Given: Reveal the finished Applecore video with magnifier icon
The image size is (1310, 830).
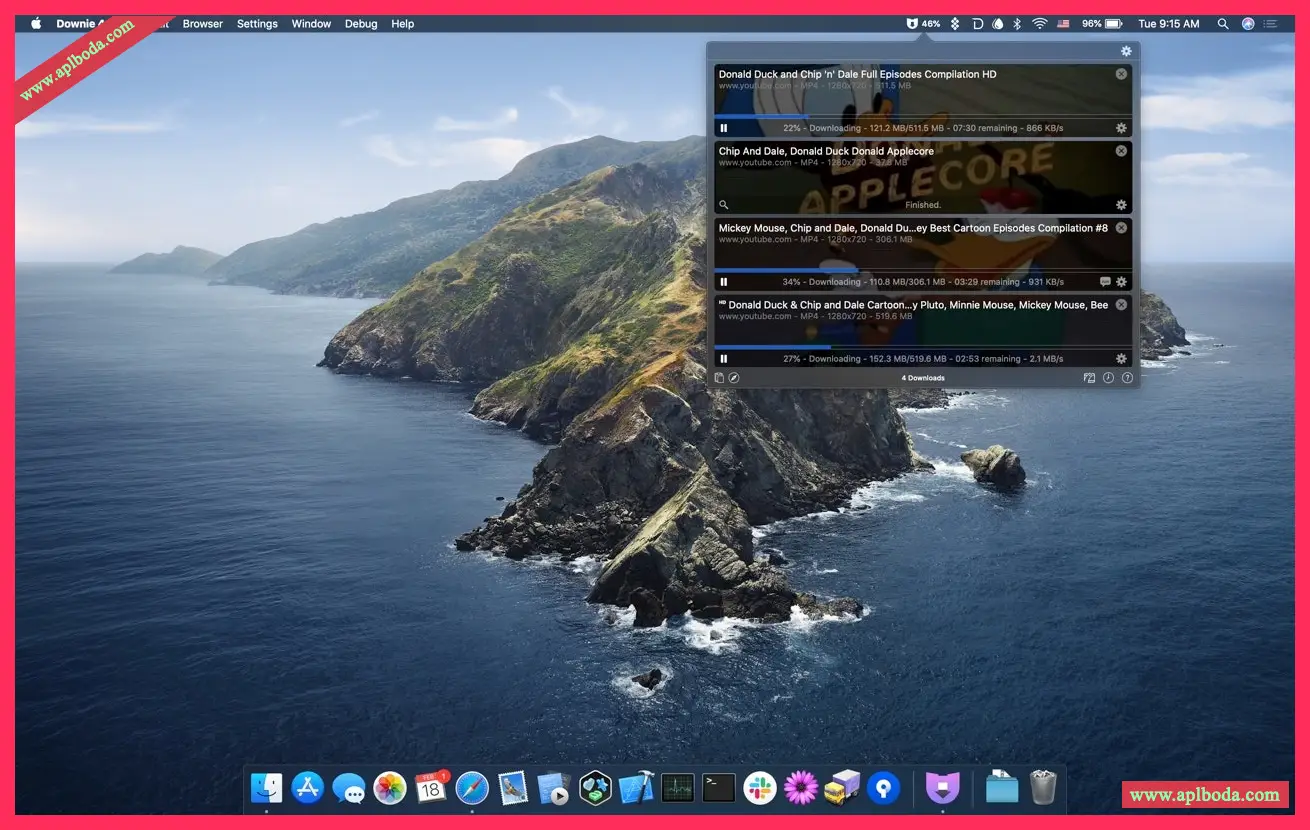Looking at the screenshot, I should 724,205.
